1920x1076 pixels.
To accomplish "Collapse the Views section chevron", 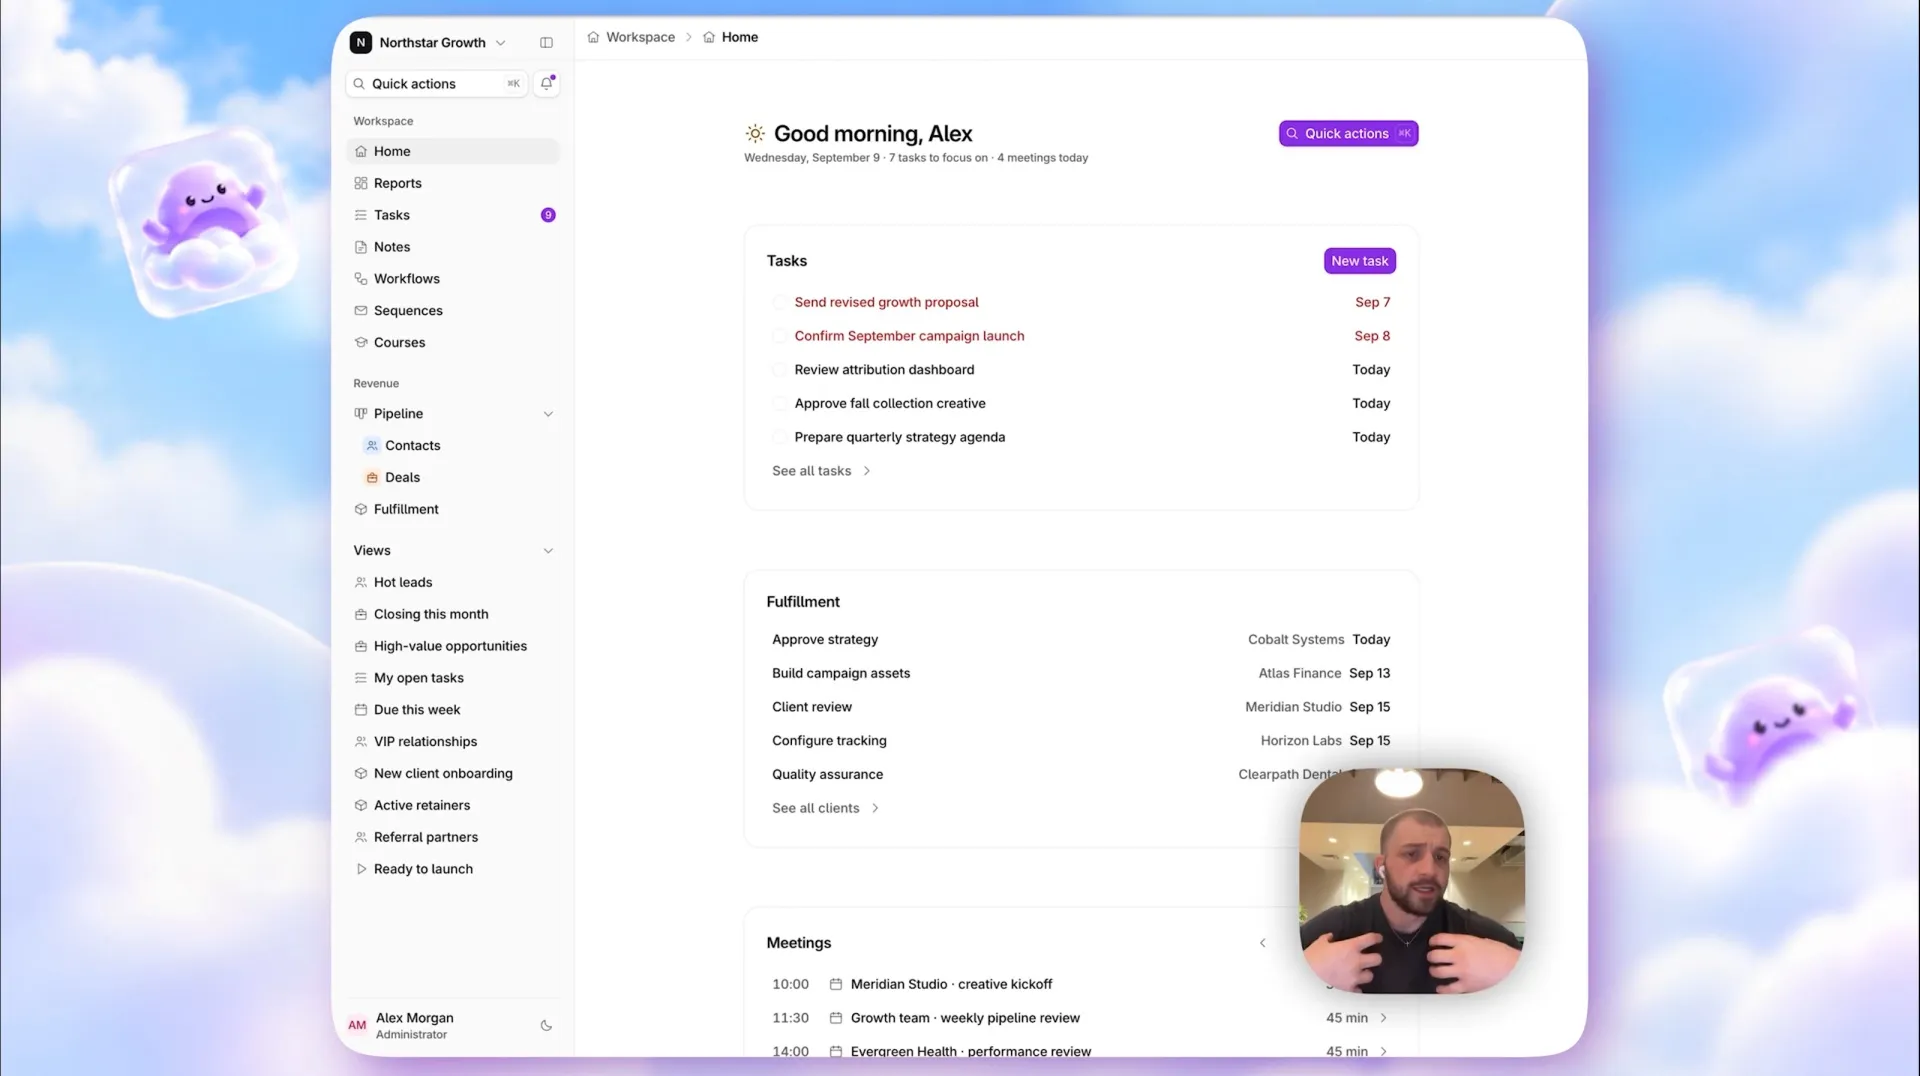I will click(x=548, y=551).
